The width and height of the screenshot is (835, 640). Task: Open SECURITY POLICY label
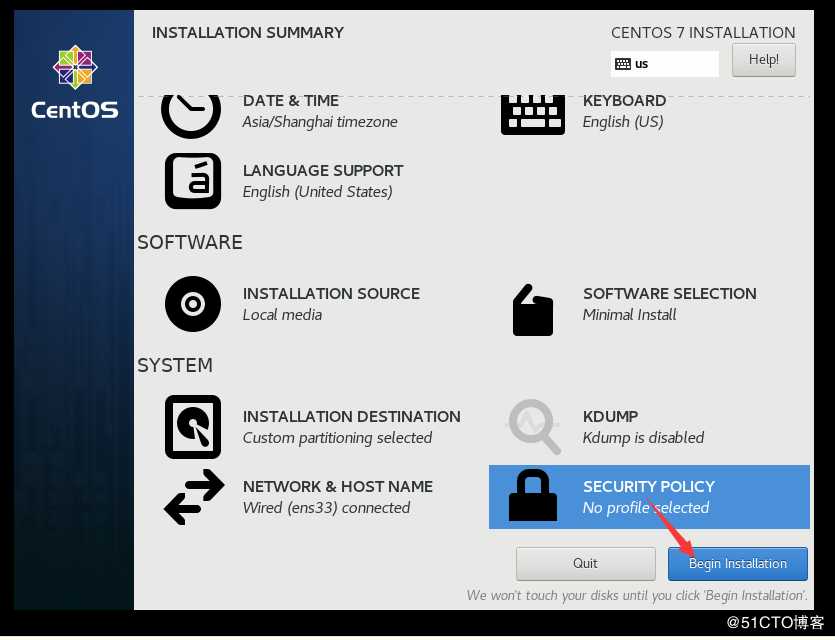pos(649,487)
